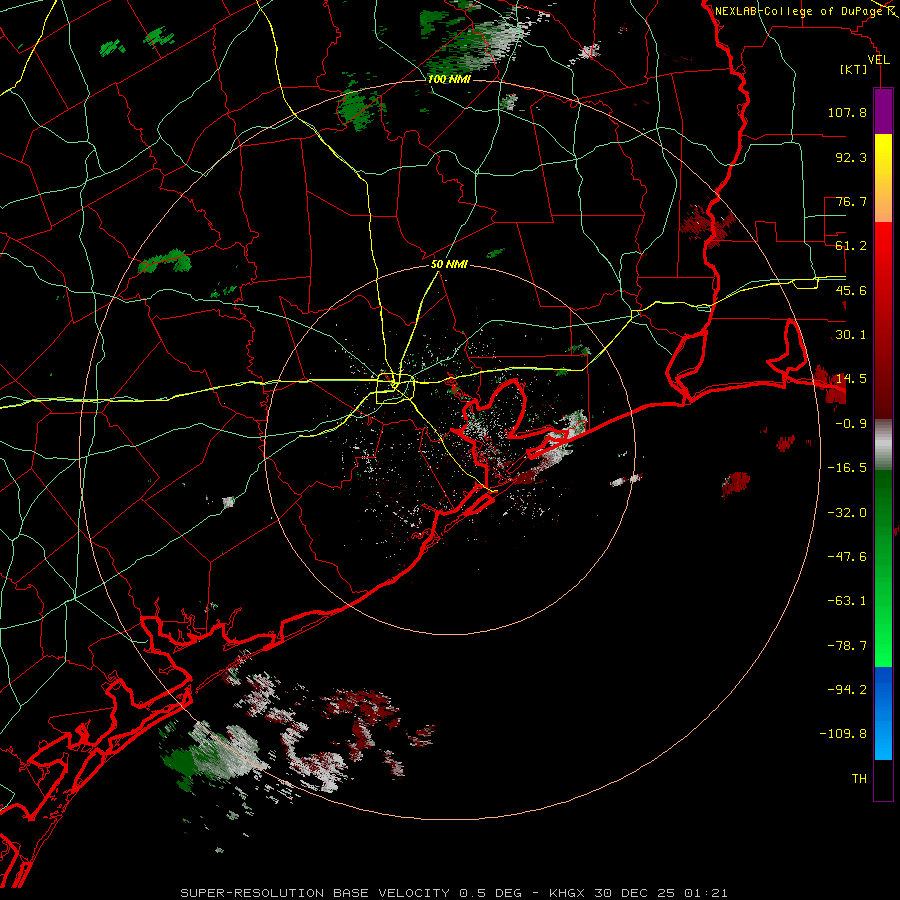The width and height of the screenshot is (900, 900).
Task: Click the -16.5 velocity scale value
Action: [x=847, y=468]
